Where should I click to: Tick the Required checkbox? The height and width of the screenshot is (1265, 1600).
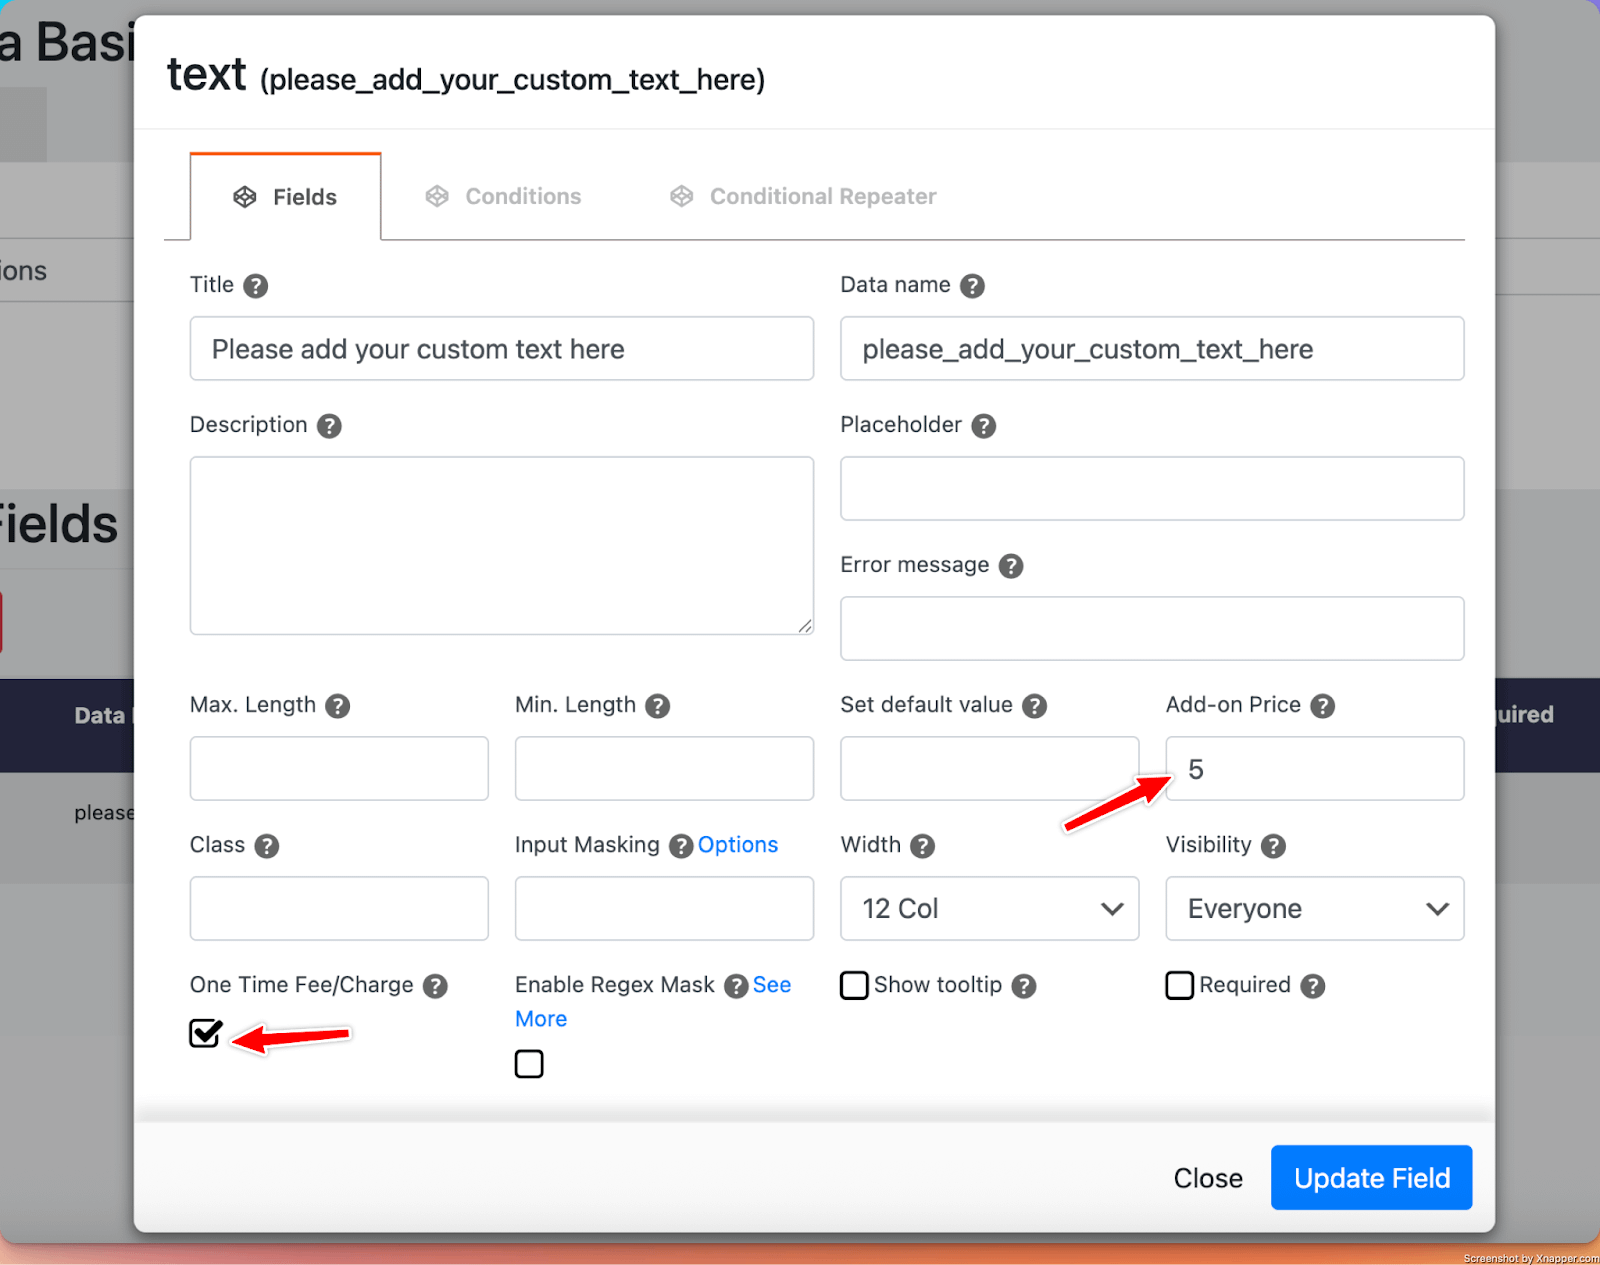1180,985
